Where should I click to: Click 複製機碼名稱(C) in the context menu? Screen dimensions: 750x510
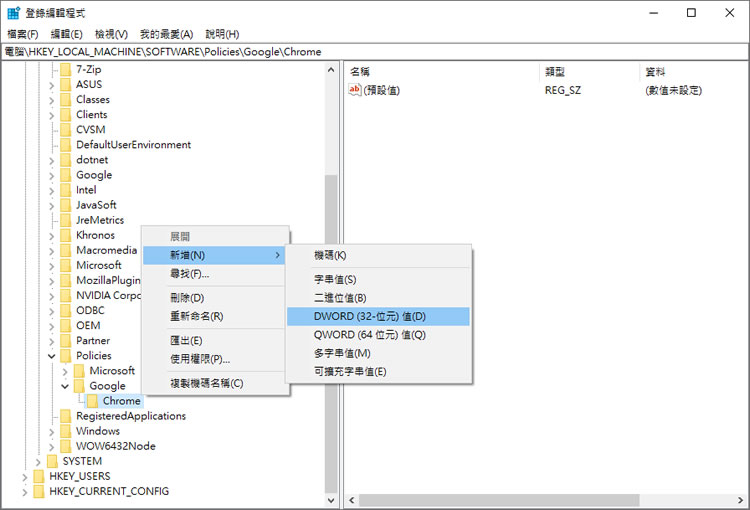point(214,384)
